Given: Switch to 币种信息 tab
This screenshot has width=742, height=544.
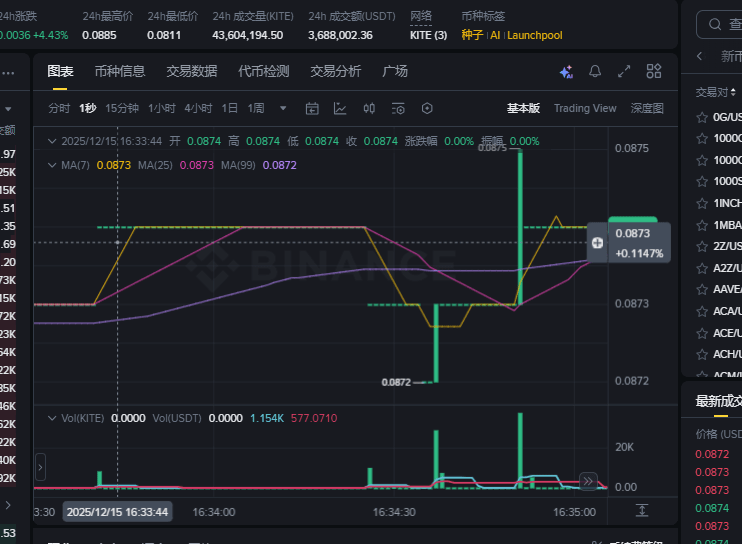Looking at the screenshot, I should click(120, 71).
